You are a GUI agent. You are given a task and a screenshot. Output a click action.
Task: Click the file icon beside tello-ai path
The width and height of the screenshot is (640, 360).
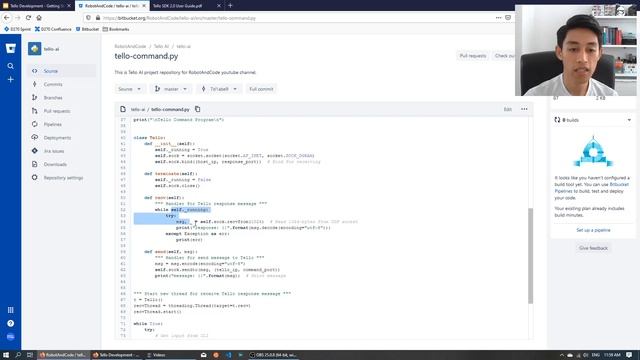[x=123, y=109]
